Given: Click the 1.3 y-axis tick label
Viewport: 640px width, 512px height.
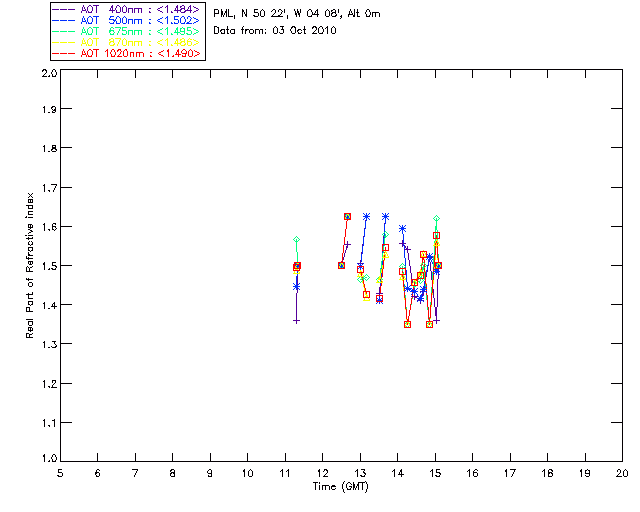Looking at the screenshot, I should [49, 344].
